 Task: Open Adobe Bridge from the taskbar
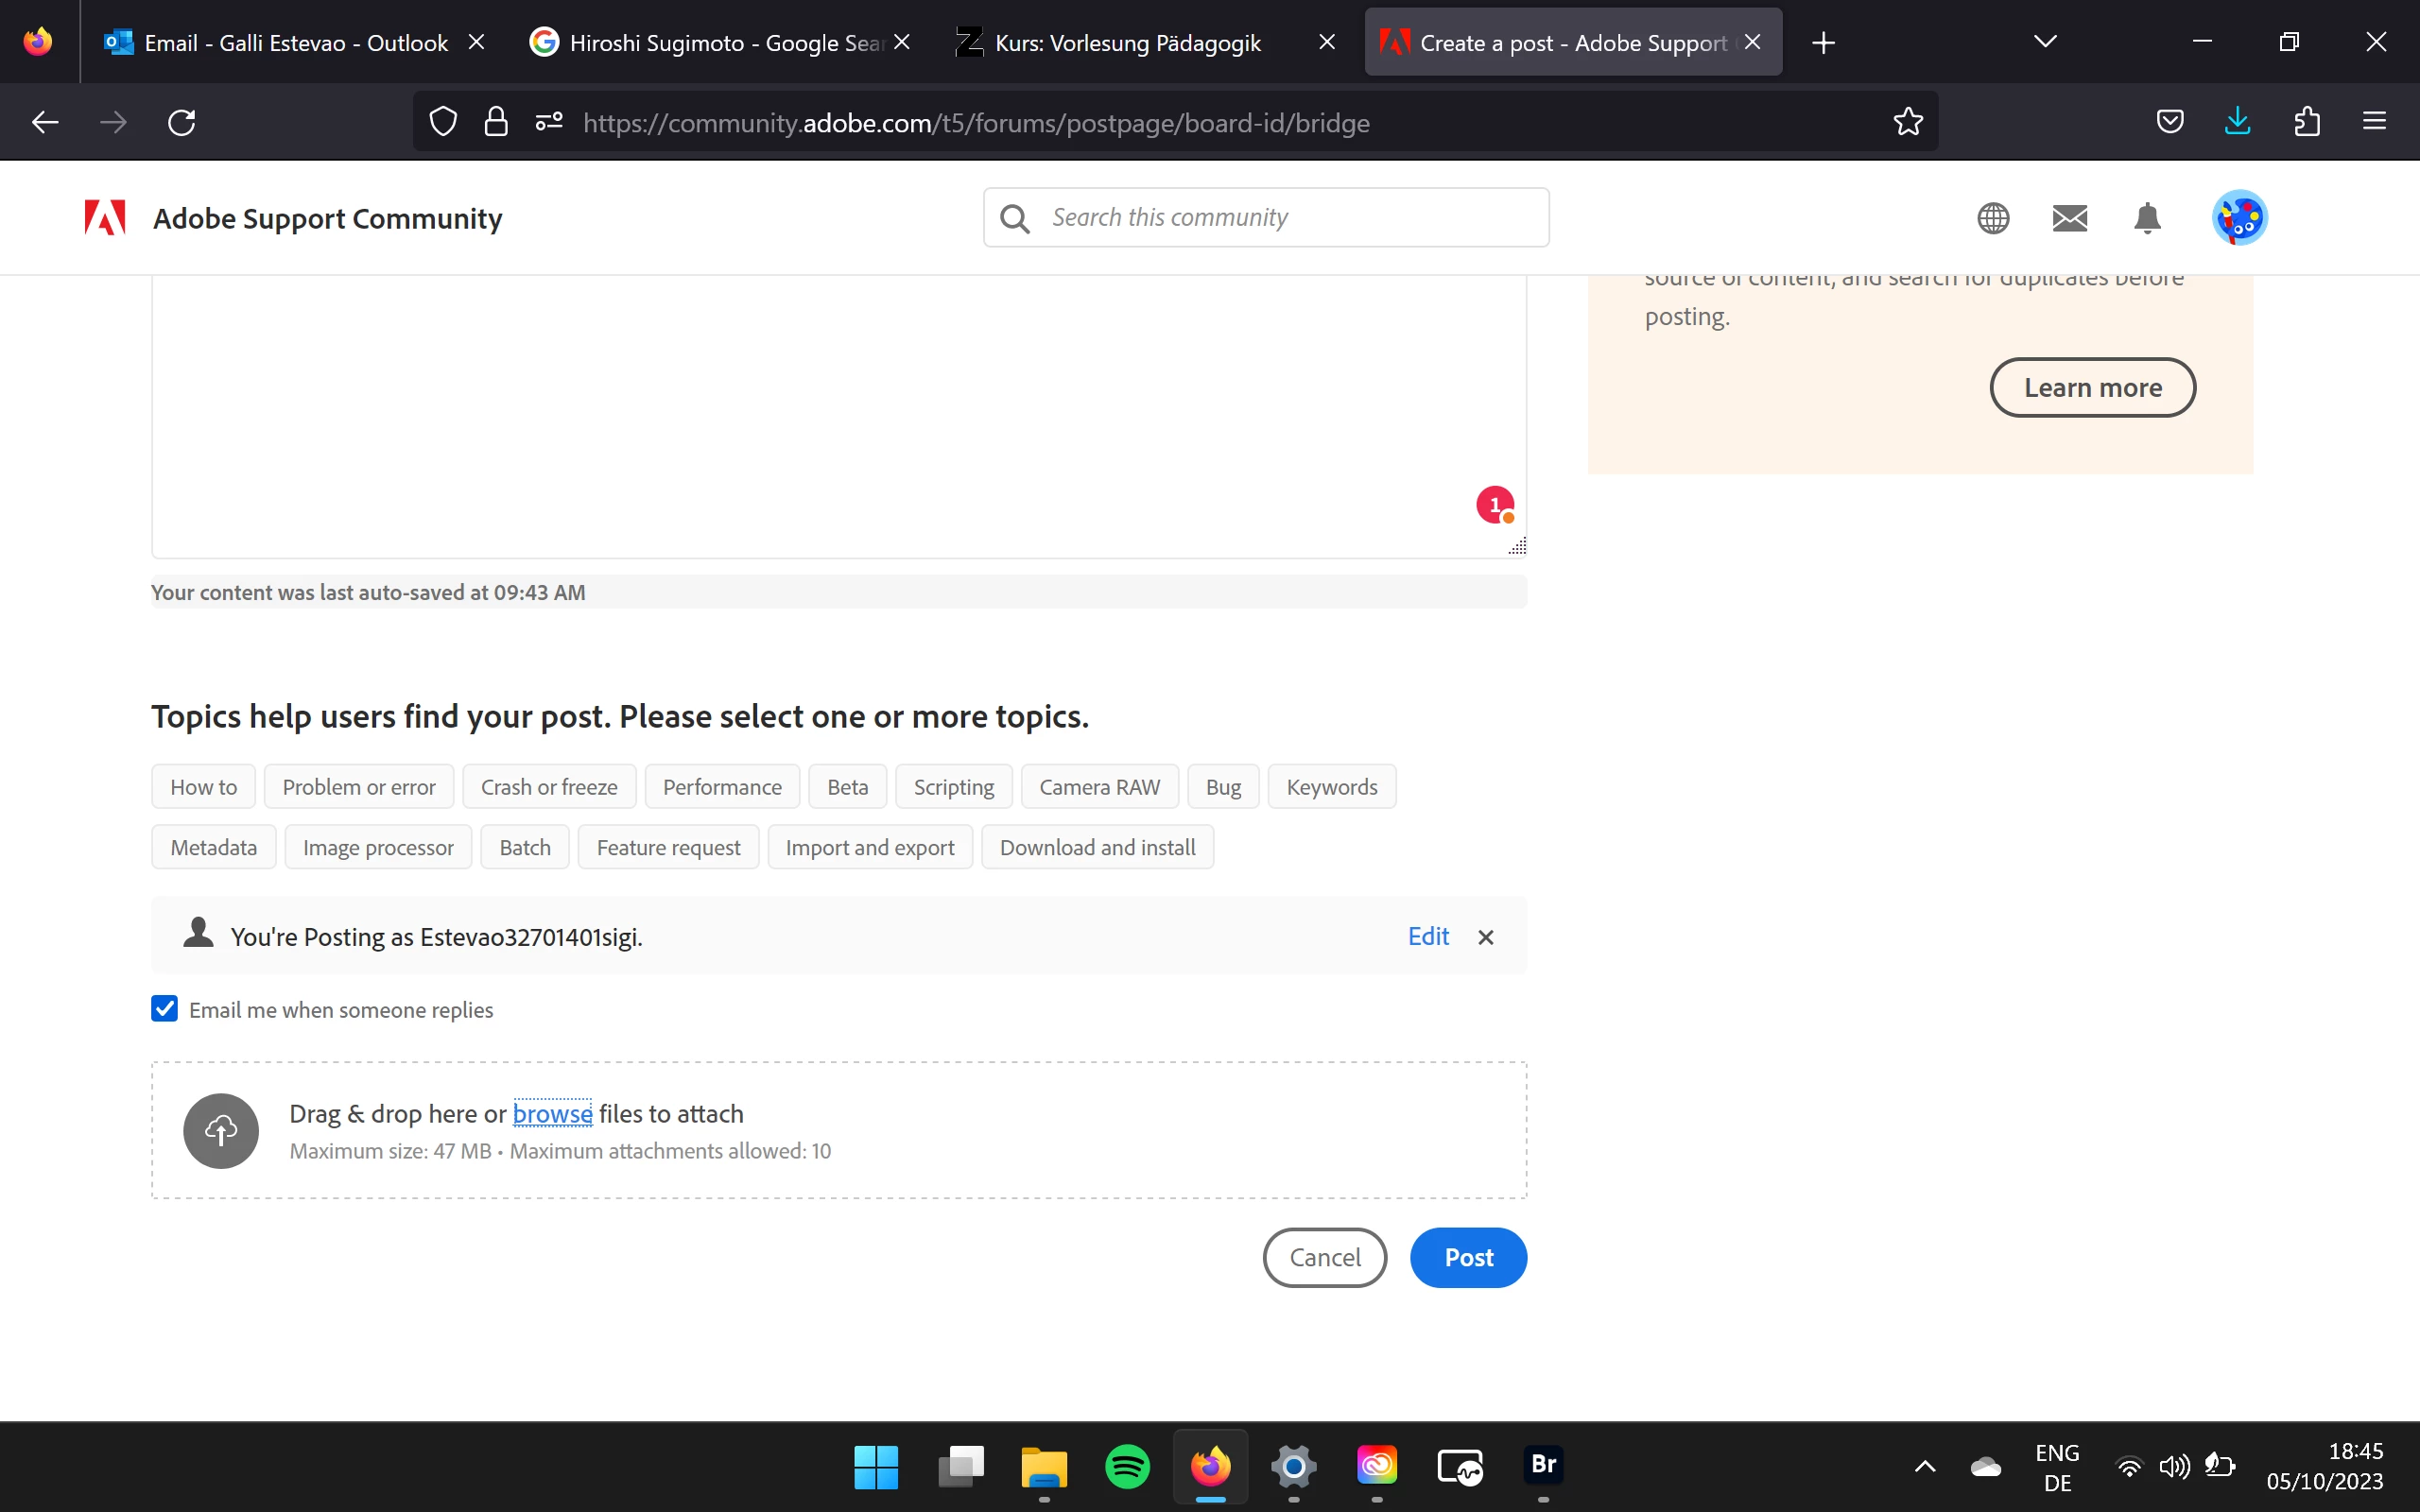pyautogui.click(x=1543, y=1465)
